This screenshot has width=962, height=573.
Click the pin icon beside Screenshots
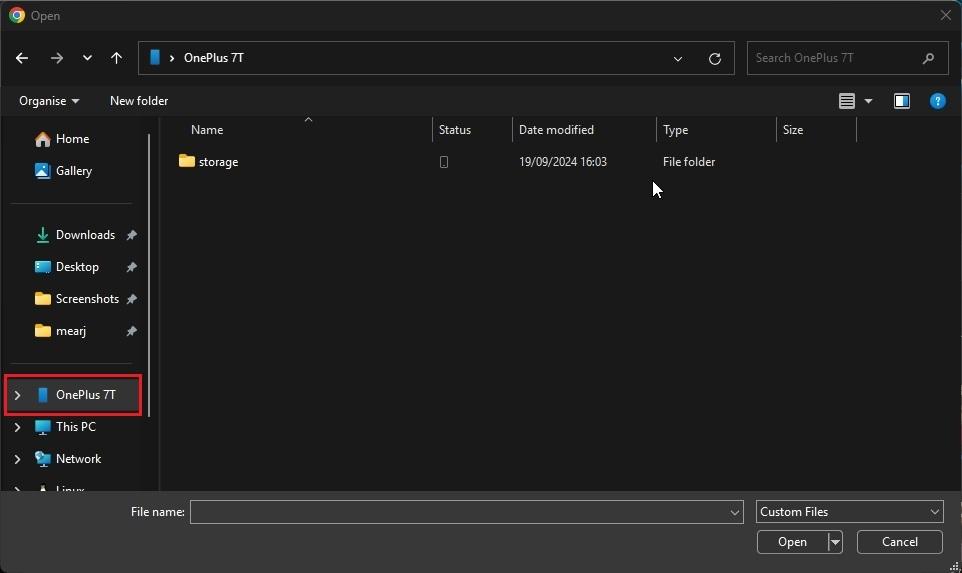[131, 299]
